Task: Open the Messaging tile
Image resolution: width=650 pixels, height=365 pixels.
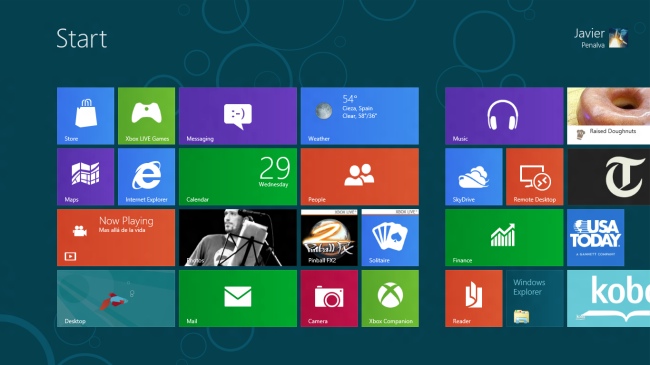Action: (238, 116)
